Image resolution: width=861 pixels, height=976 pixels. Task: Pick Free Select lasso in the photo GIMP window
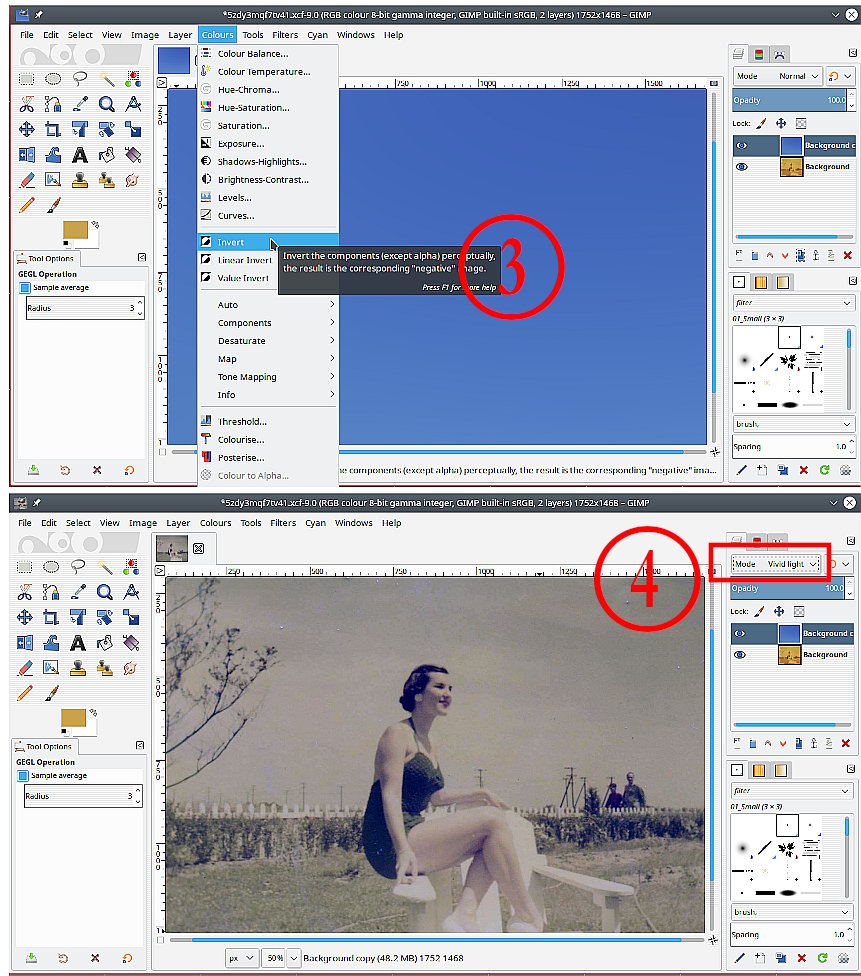tap(78, 566)
